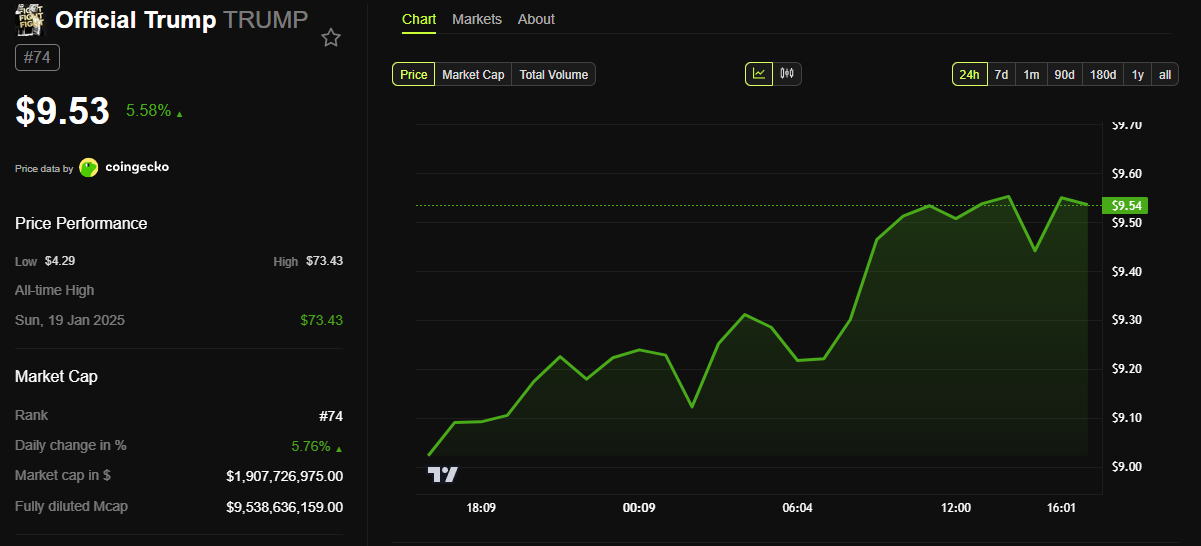Select the 24h time range
The image size is (1201, 546).
point(969,74)
